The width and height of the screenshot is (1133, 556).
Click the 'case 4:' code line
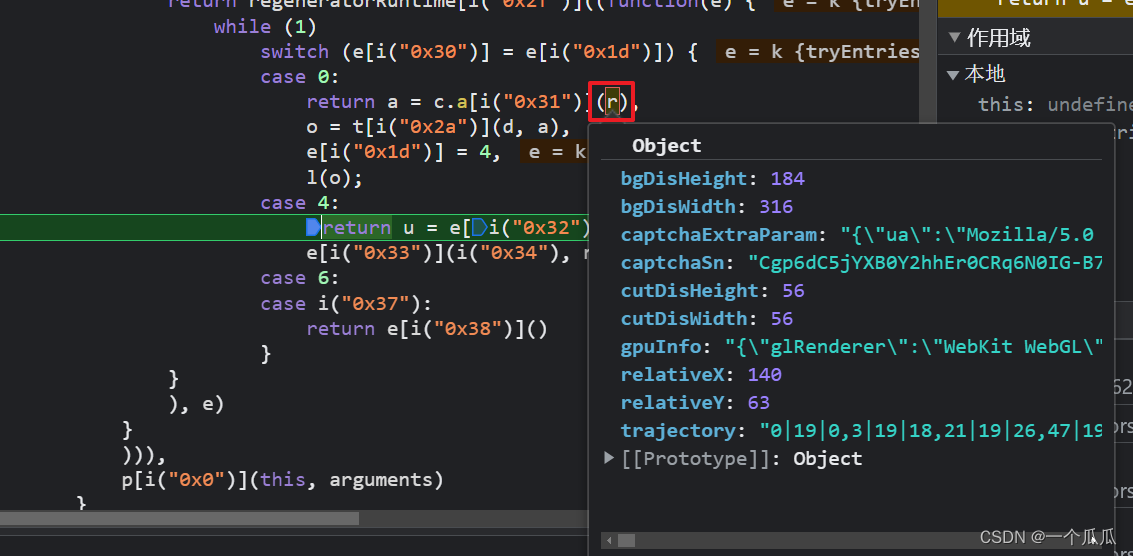point(300,203)
